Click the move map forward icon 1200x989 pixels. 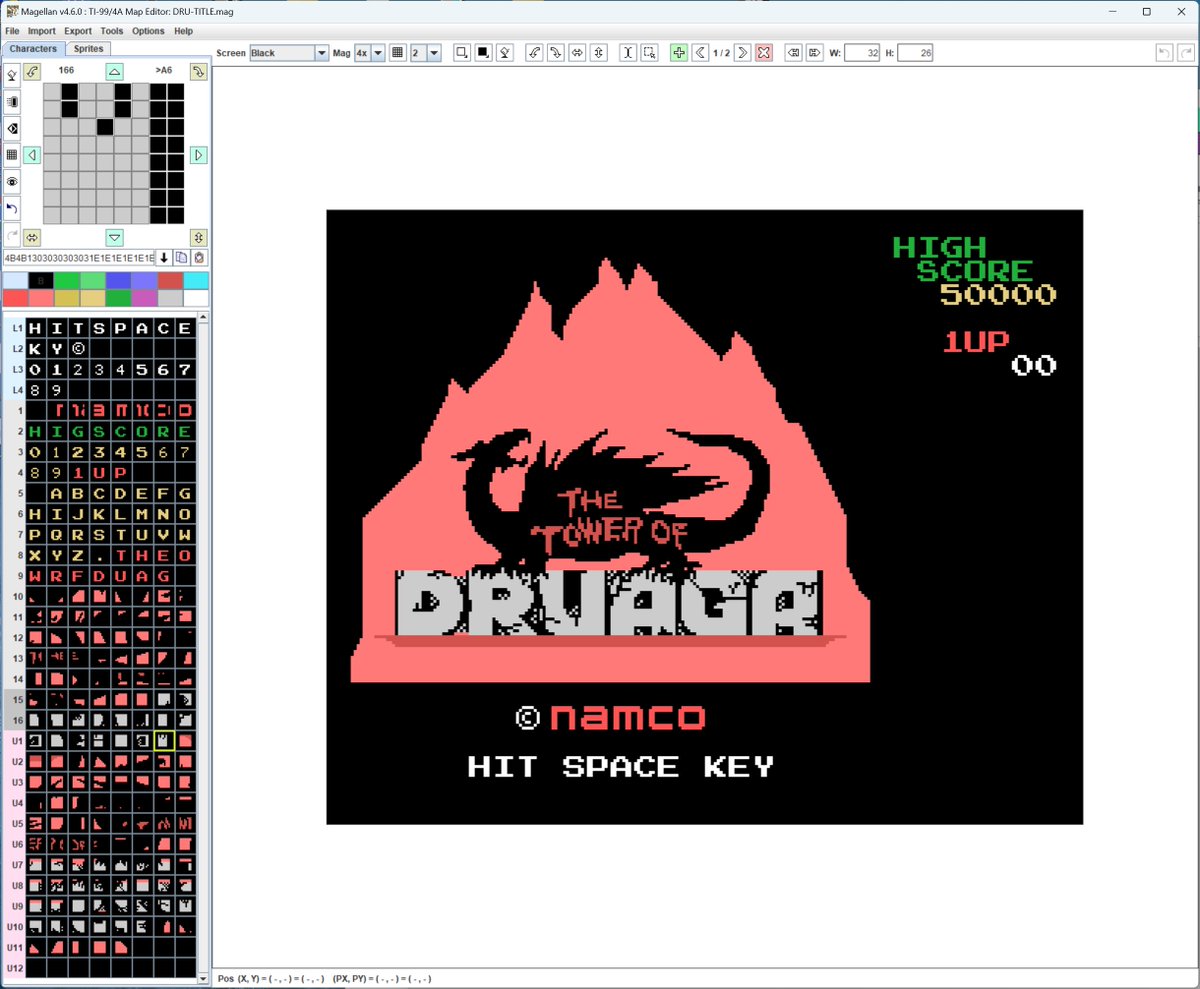click(x=815, y=53)
